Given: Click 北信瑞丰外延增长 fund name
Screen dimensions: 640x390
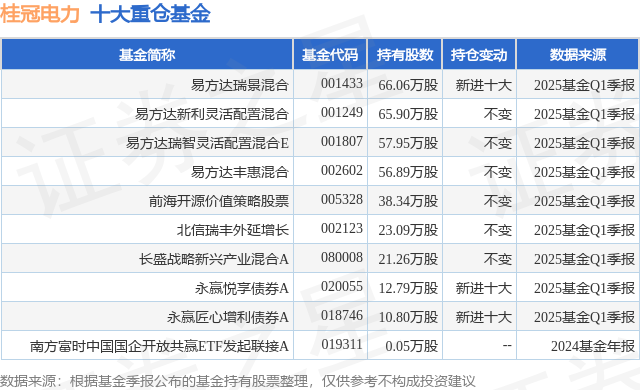Looking at the screenshot, I should coord(233,230).
